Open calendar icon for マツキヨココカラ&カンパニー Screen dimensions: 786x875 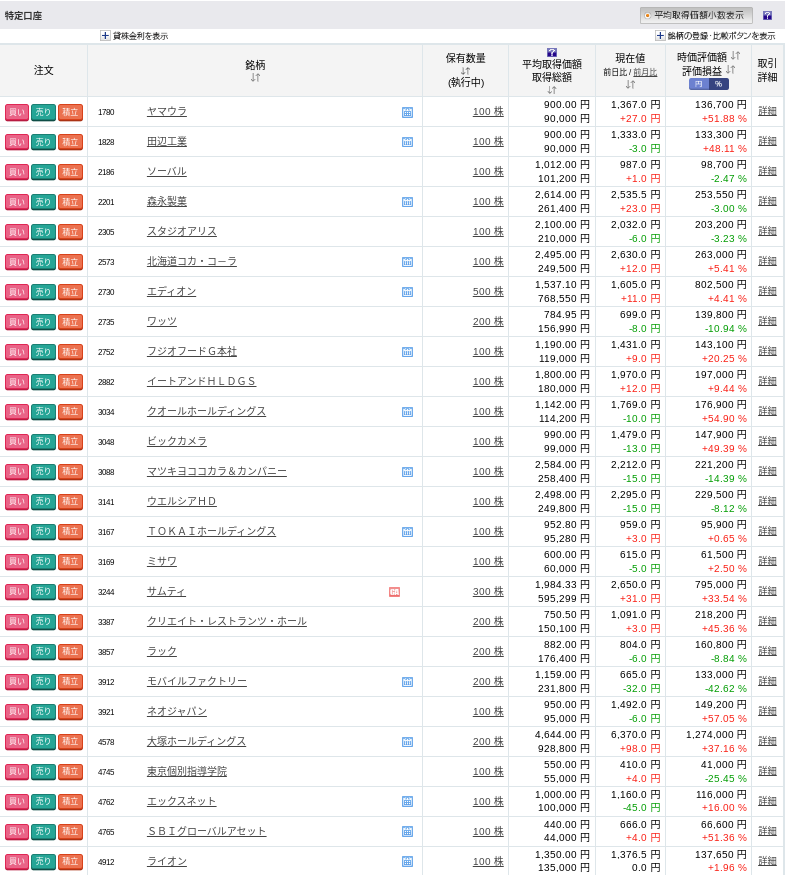[408, 472]
